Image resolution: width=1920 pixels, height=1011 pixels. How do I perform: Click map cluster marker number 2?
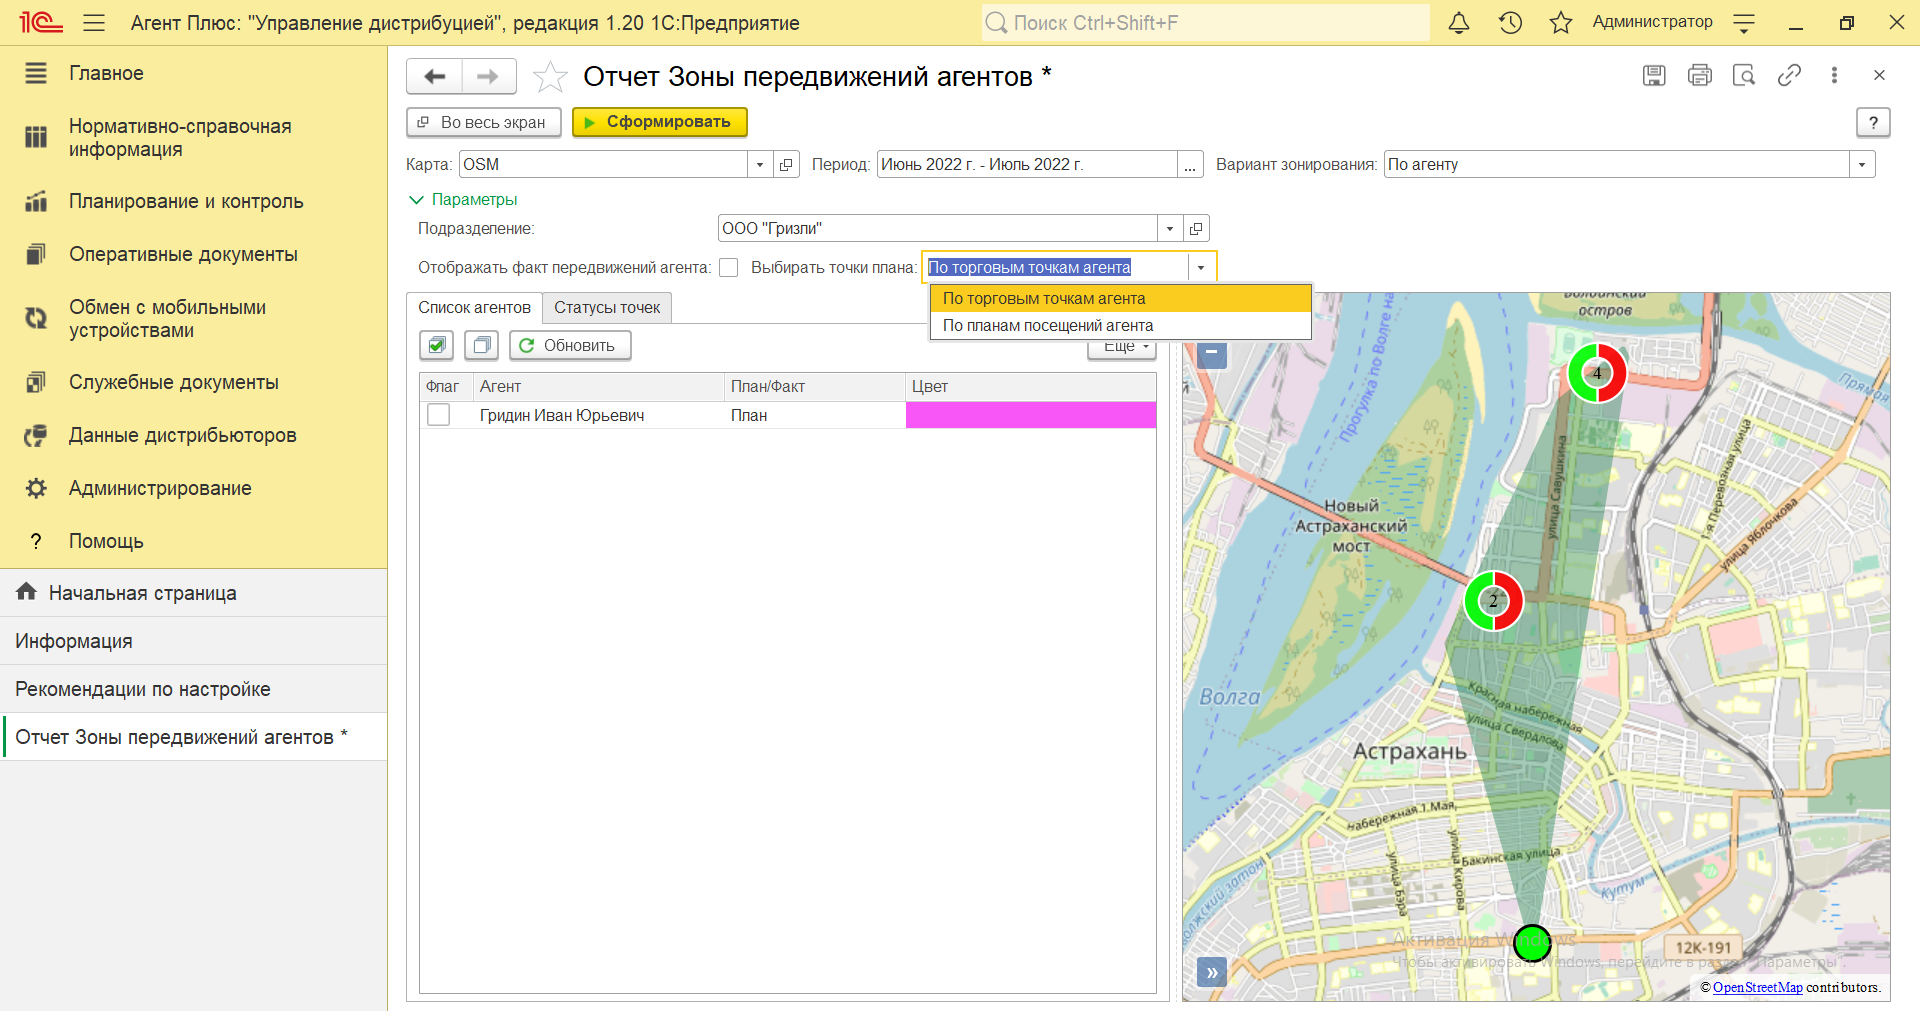[1493, 601]
